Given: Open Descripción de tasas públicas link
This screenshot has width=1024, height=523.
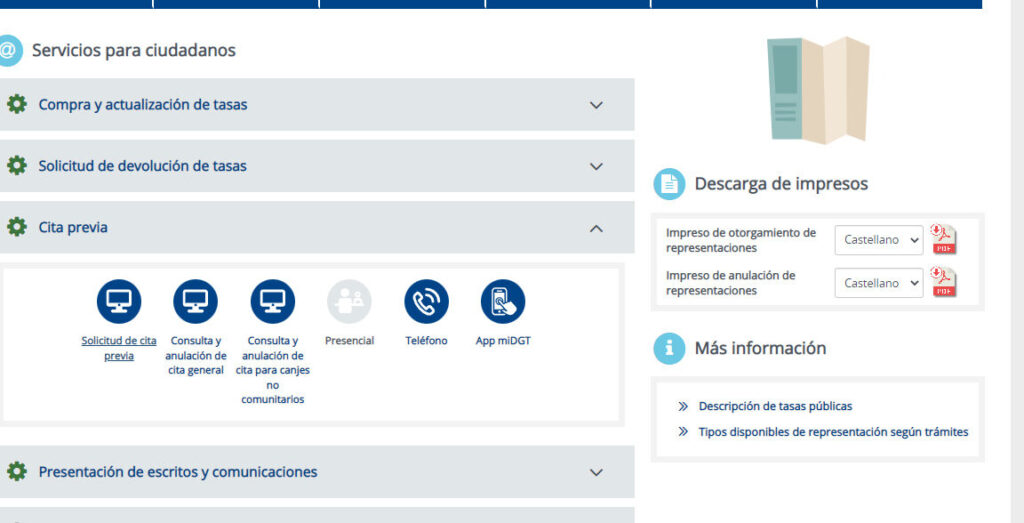Looking at the screenshot, I should [x=775, y=406].
